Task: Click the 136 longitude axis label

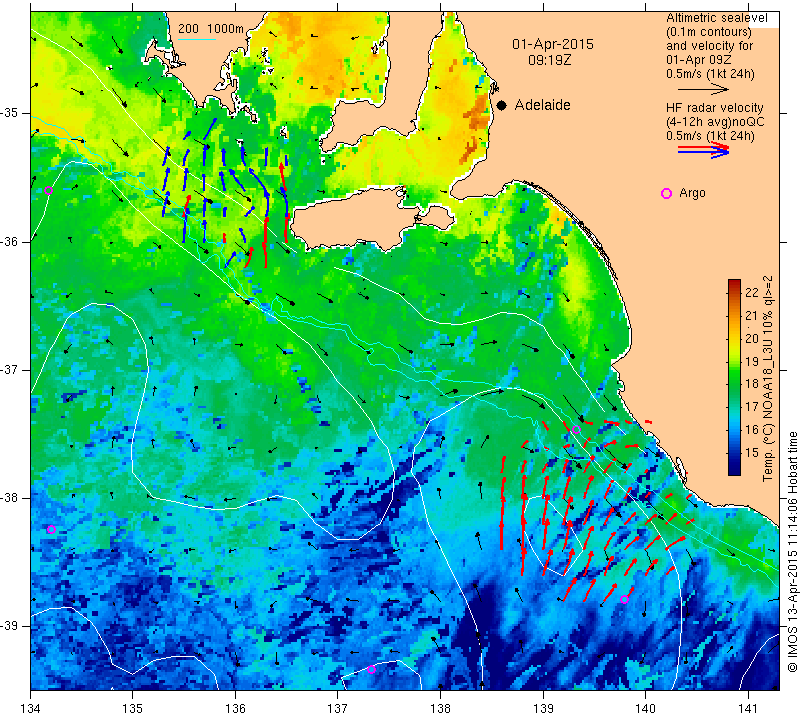Action: [236, 709]
